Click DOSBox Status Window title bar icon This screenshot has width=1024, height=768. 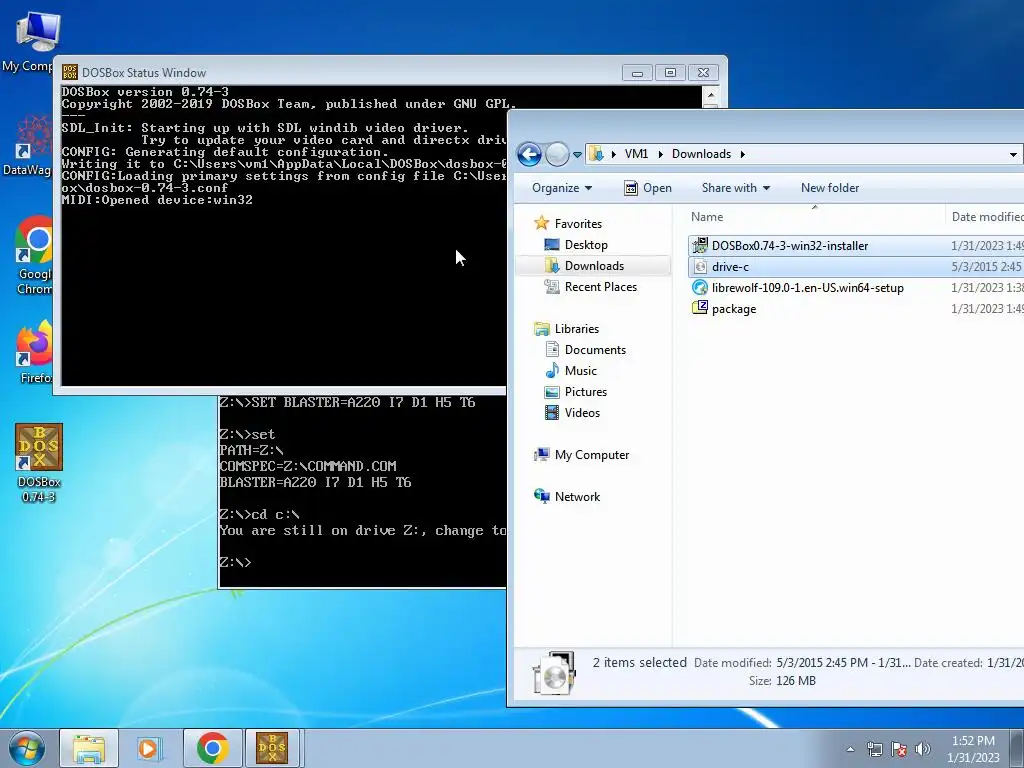click(x=70, y=72)
